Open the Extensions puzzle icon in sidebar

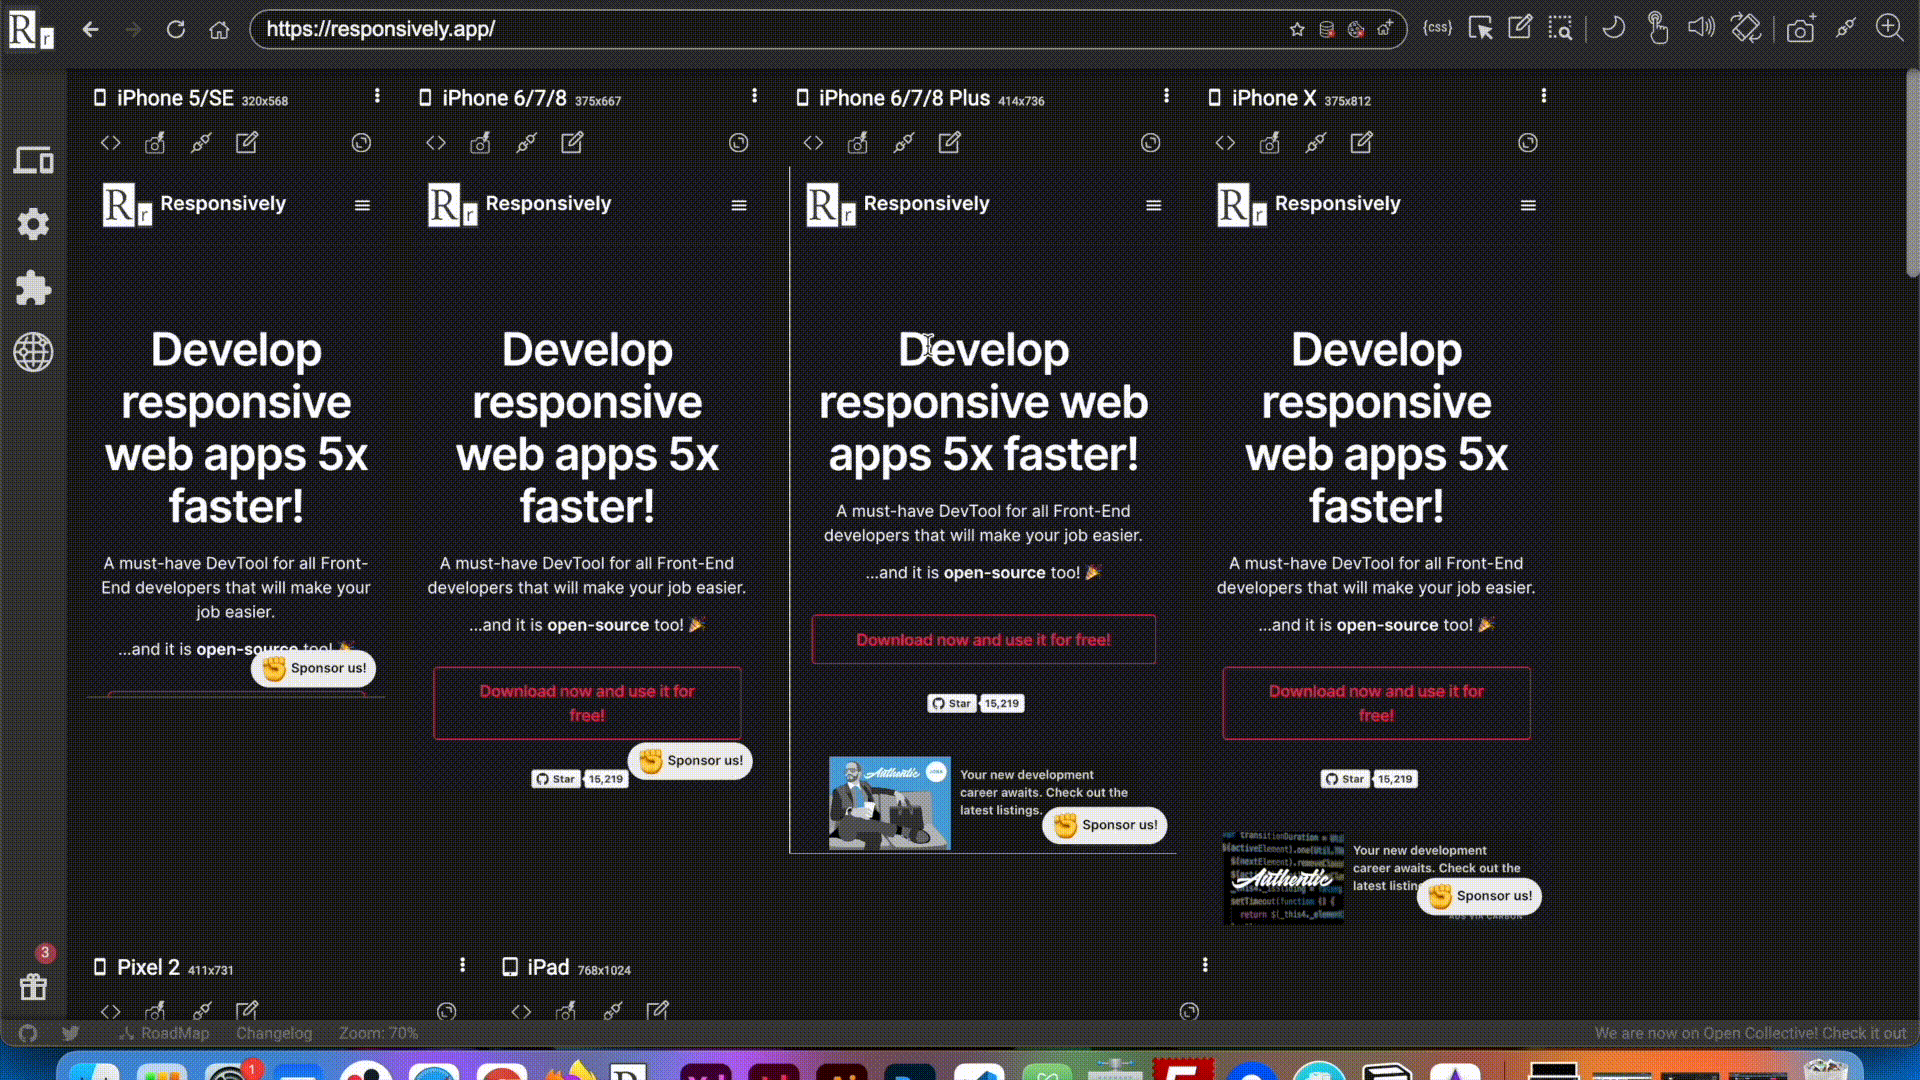(33, 288)
